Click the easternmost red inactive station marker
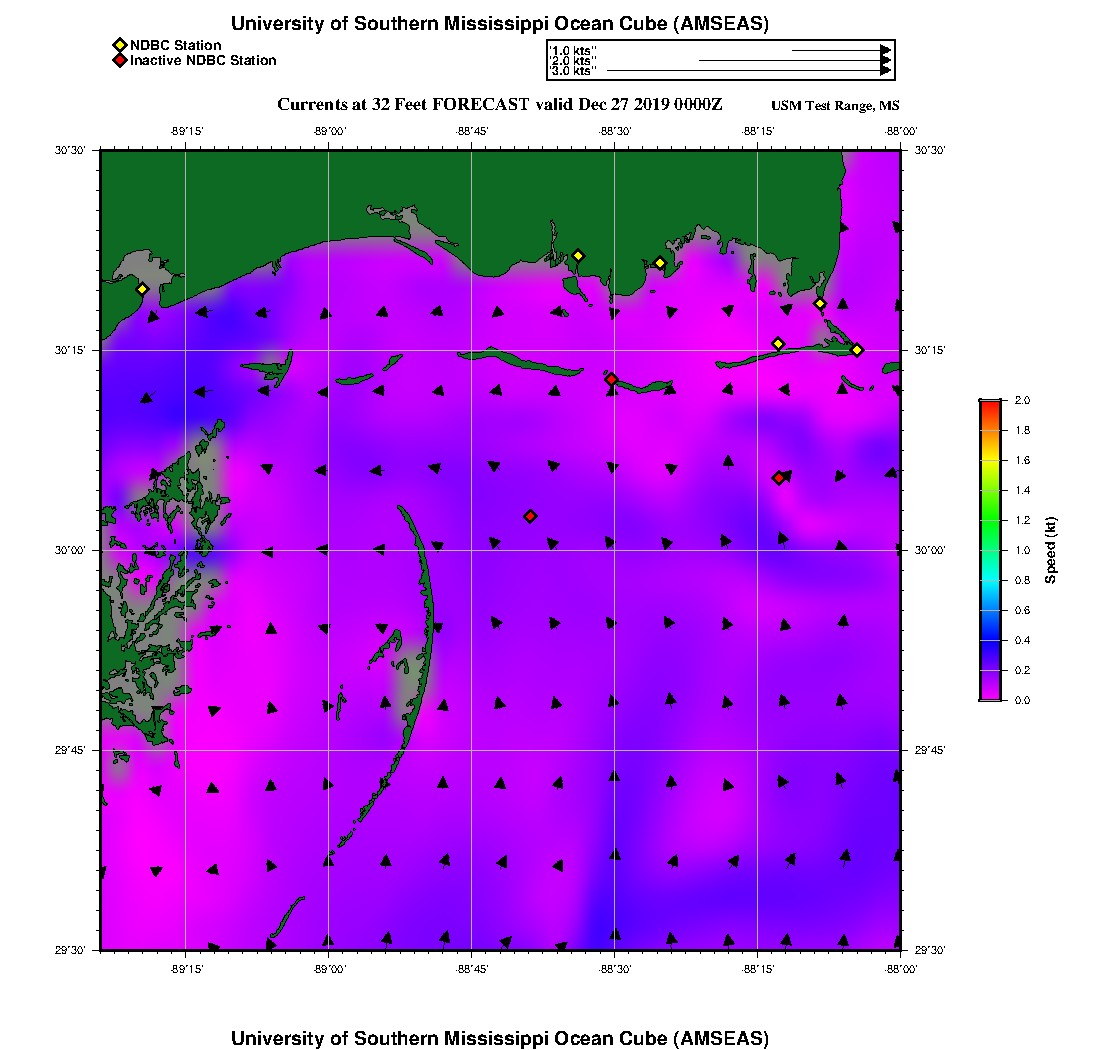Screen dimensions: 1100x1050 point(778,478)
